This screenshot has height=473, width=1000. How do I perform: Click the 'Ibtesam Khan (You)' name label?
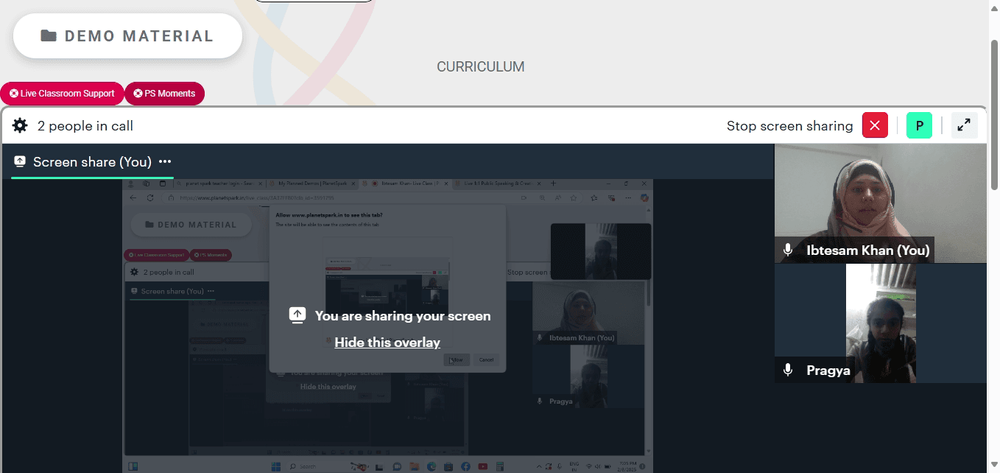click(867, 251)
